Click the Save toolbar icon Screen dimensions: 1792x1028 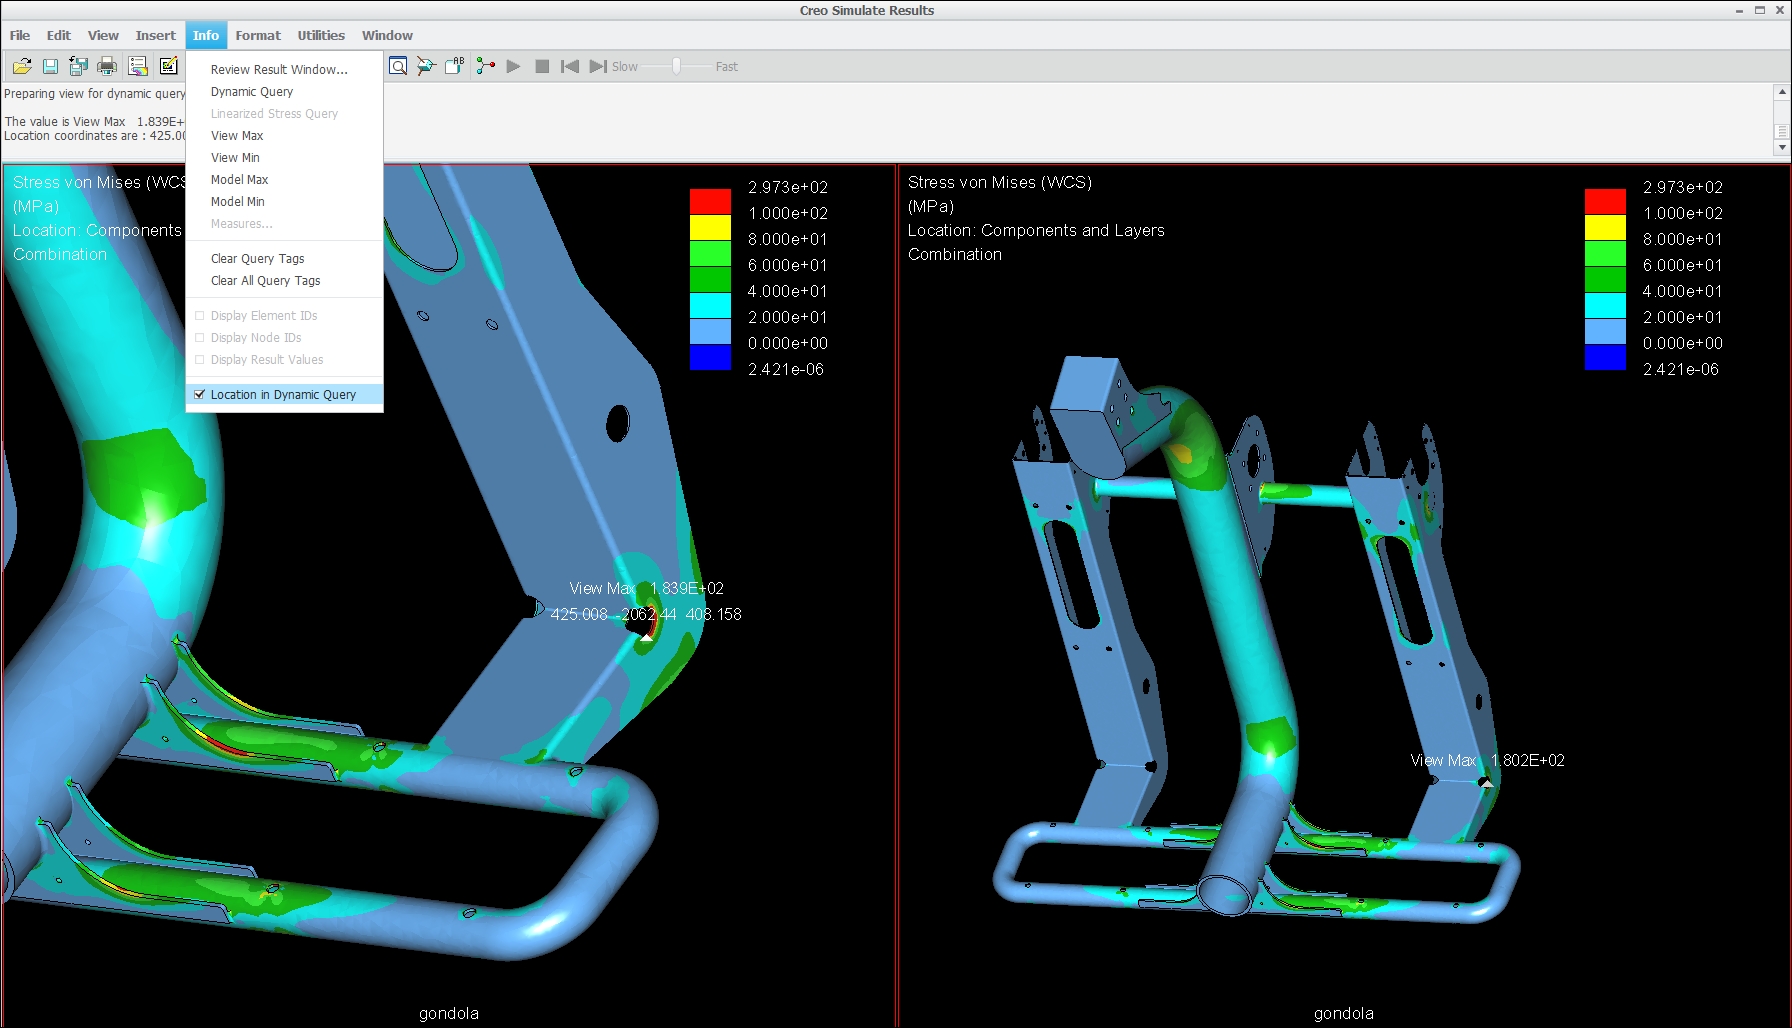tap(50, 66)
